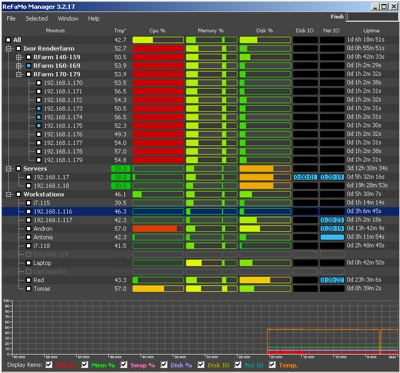Click the Net IO value for Red

[x=332, y=280]
